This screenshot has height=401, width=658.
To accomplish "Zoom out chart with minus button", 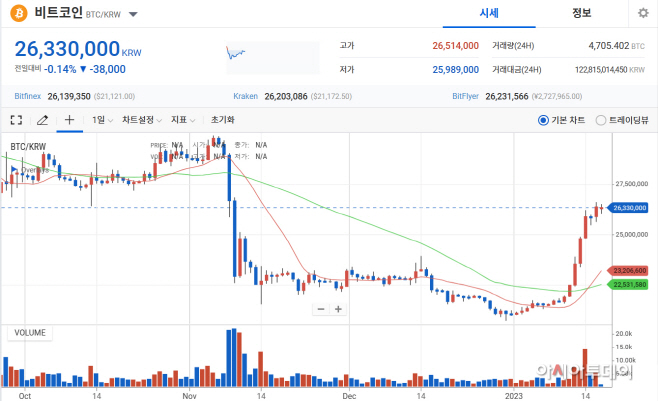I will coord(321,309).
